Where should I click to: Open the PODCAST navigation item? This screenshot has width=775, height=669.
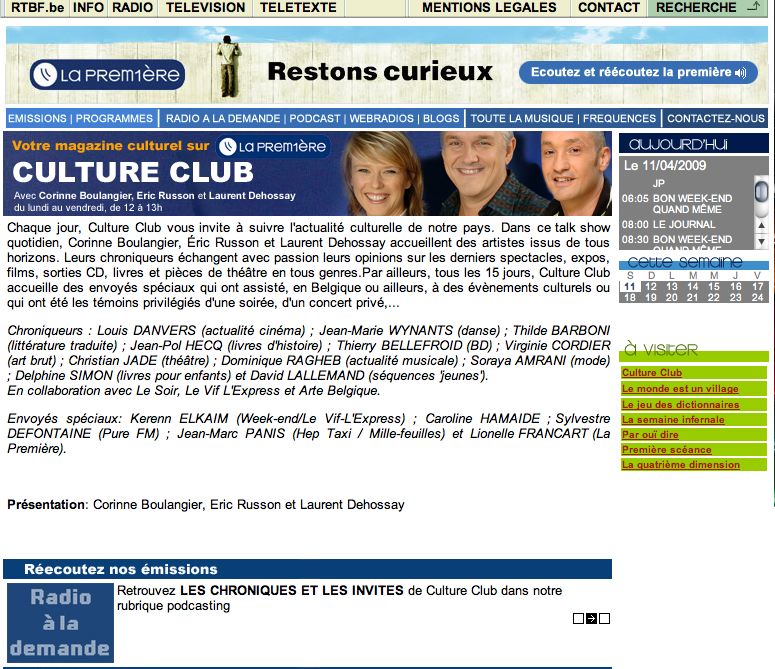tap(315, 118)
